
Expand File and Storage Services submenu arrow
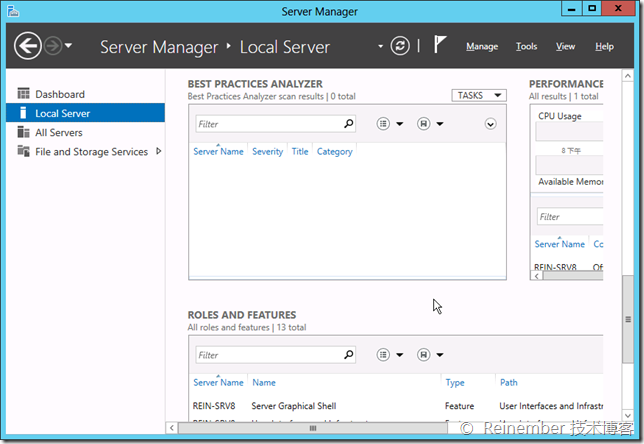coord(158,152)
